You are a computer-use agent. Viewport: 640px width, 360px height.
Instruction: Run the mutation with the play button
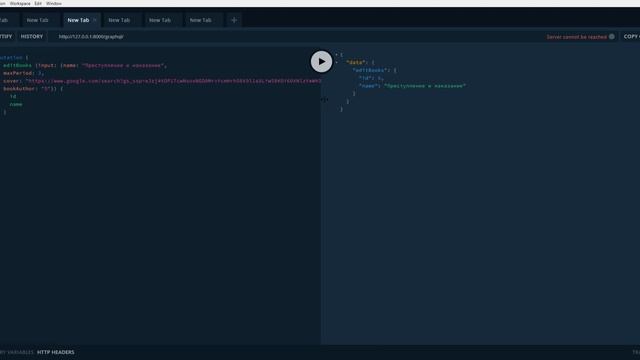click(321, 62)
